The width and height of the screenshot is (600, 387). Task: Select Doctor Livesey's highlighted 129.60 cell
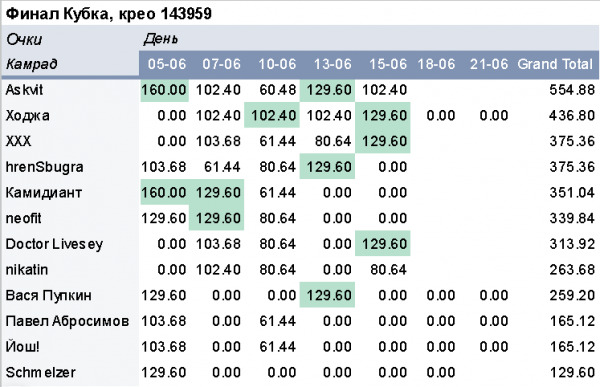pyautogui.click(x=383, y=244)
